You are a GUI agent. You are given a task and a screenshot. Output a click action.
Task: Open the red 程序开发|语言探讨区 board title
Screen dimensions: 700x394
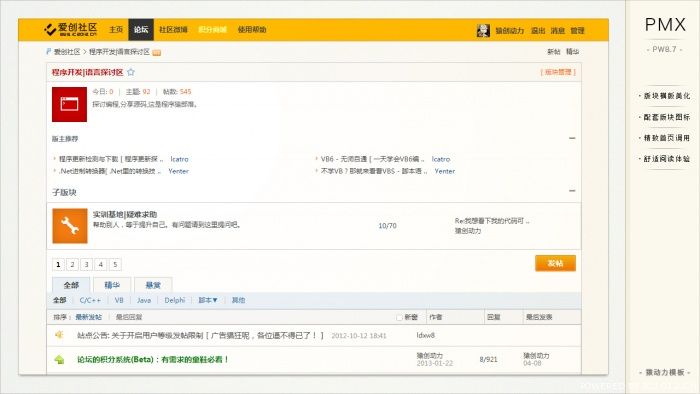[x=88, y=72]
